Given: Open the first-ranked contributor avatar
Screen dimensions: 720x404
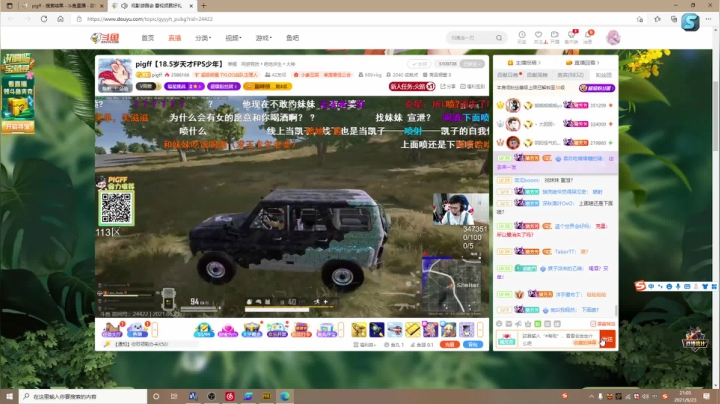Looking at the screenshot, I should pyautogui.click(x=513, y=106).
